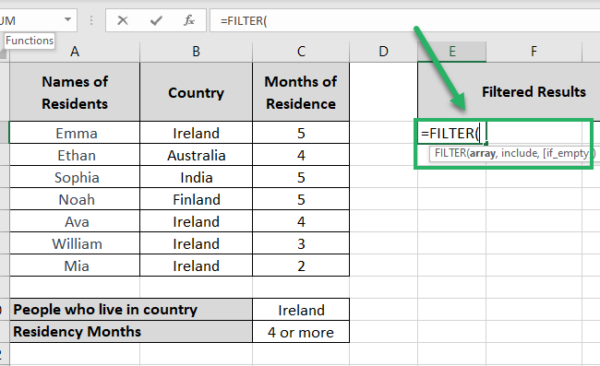Select column F header
Screen dimensions: 600x366
pyautogui.click(x=534, y=51)
